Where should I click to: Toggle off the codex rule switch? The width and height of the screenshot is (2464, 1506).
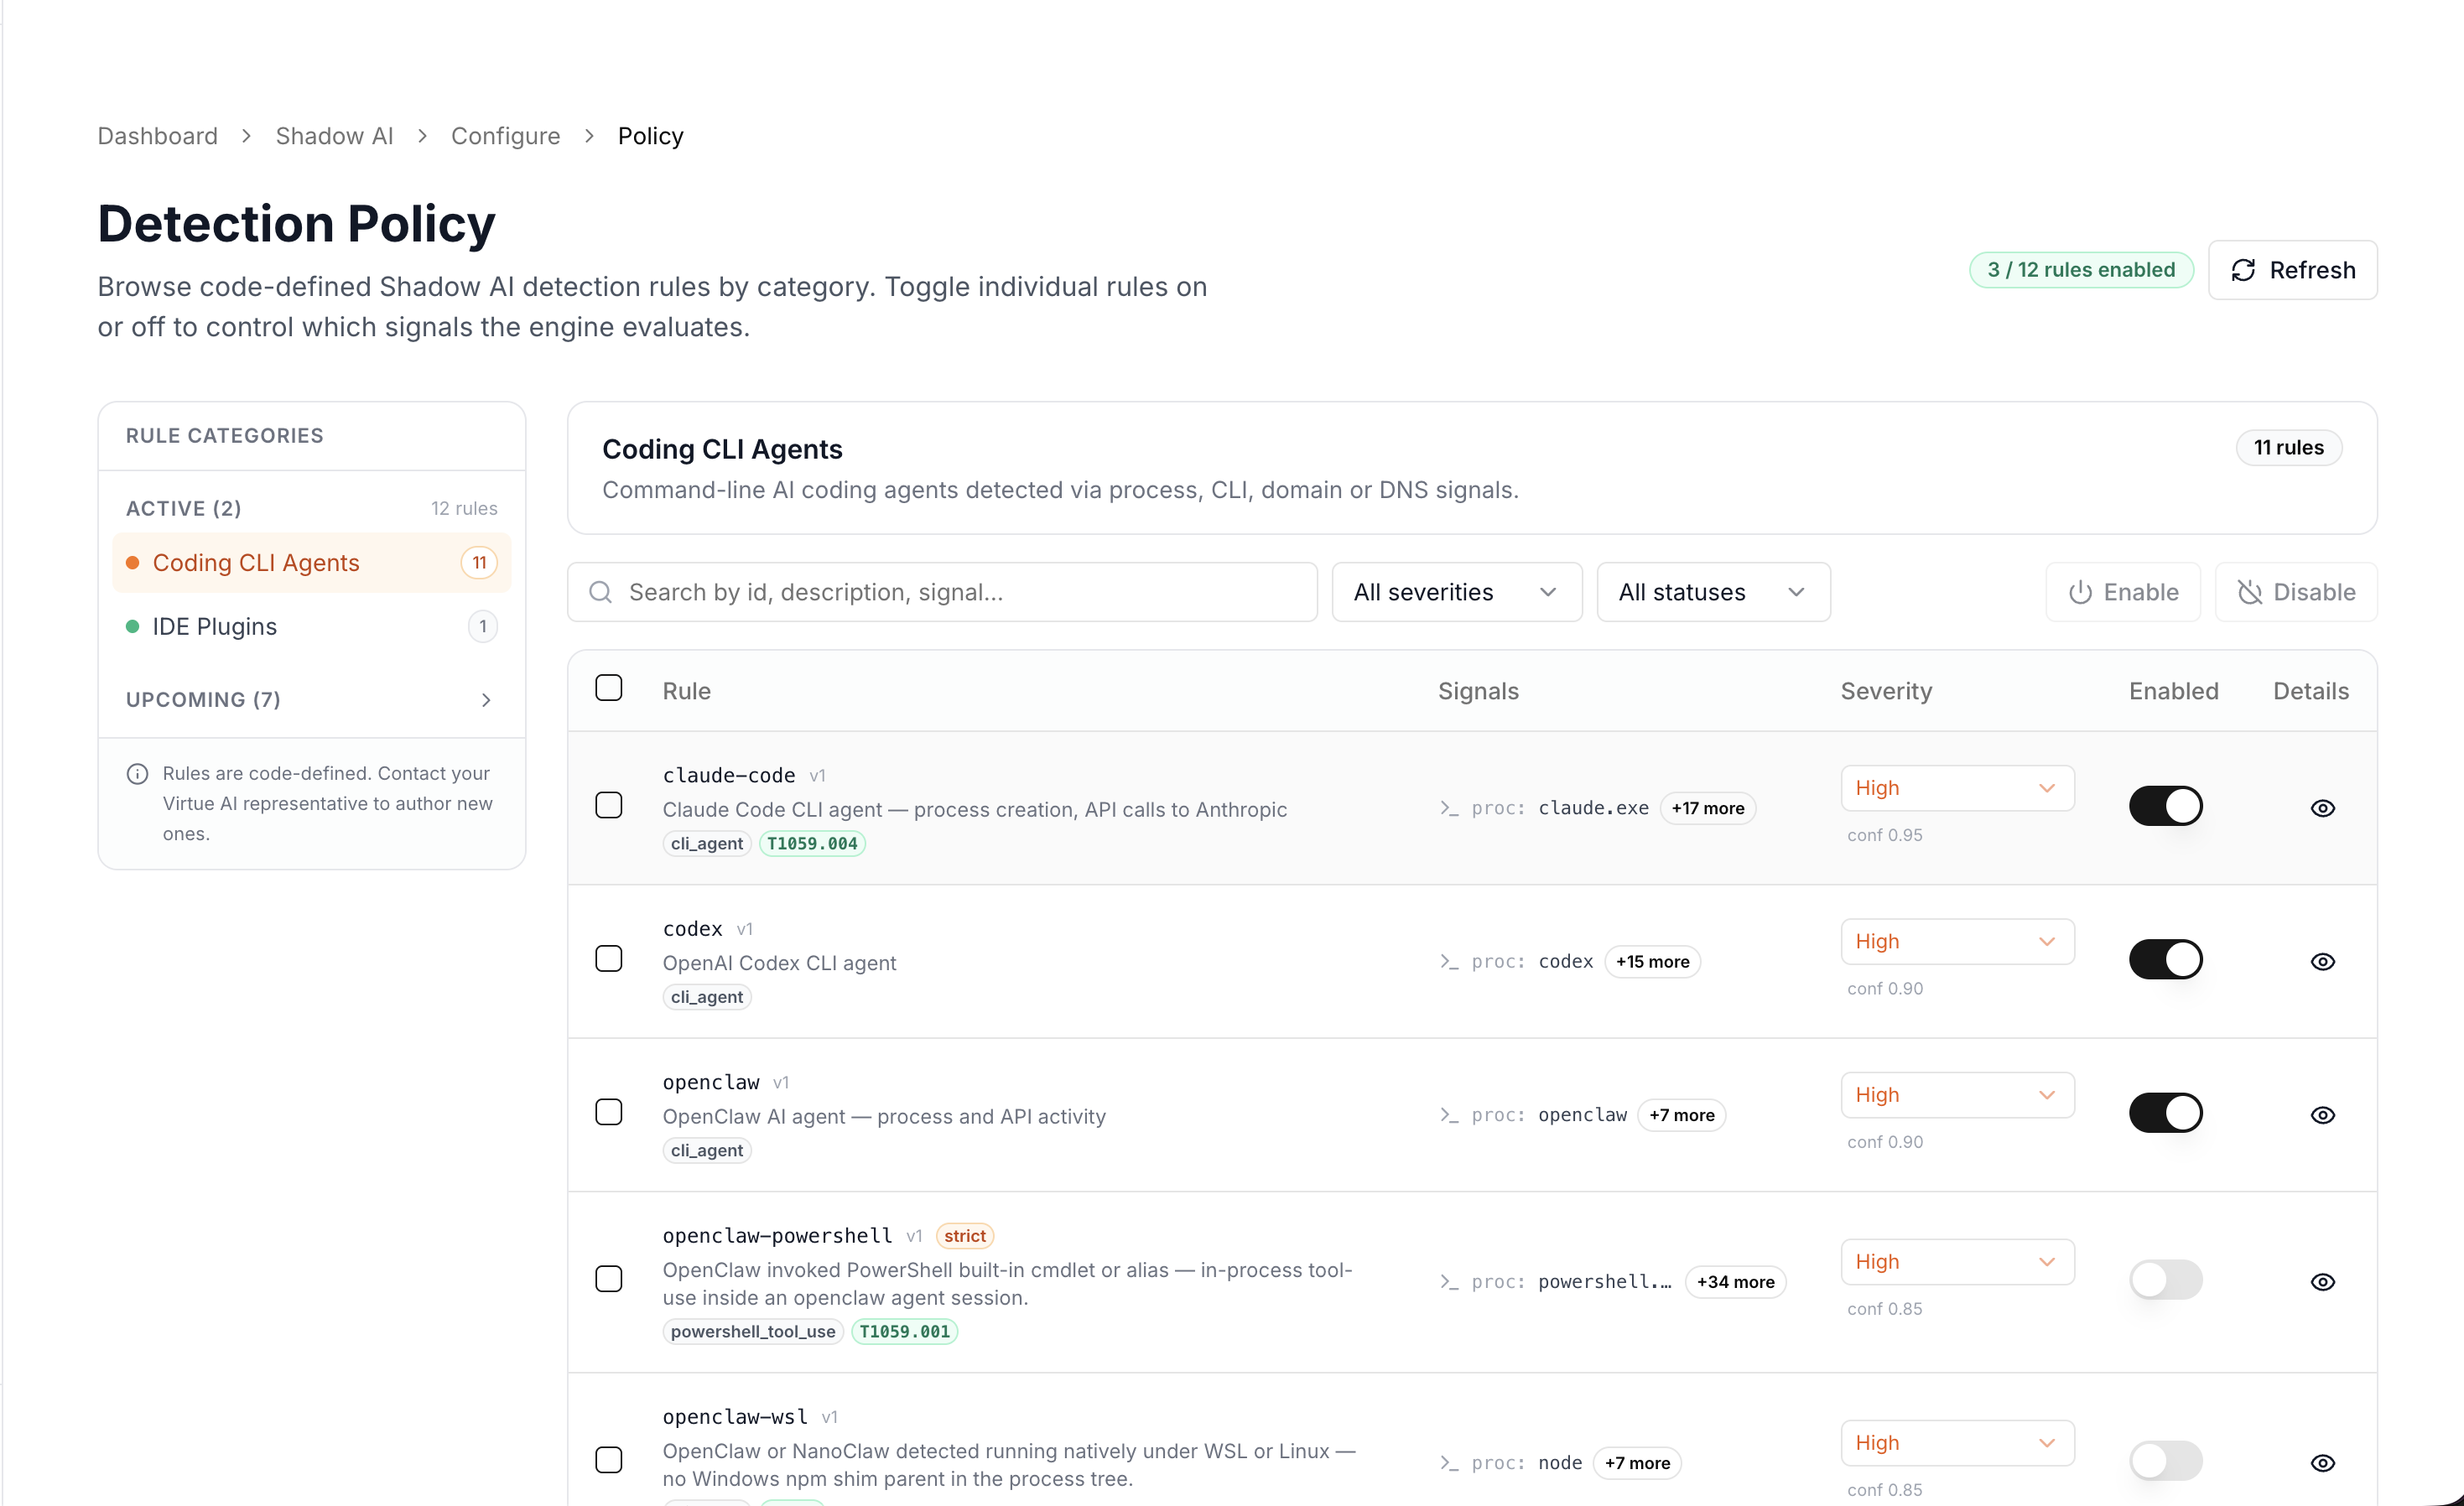2165,959
